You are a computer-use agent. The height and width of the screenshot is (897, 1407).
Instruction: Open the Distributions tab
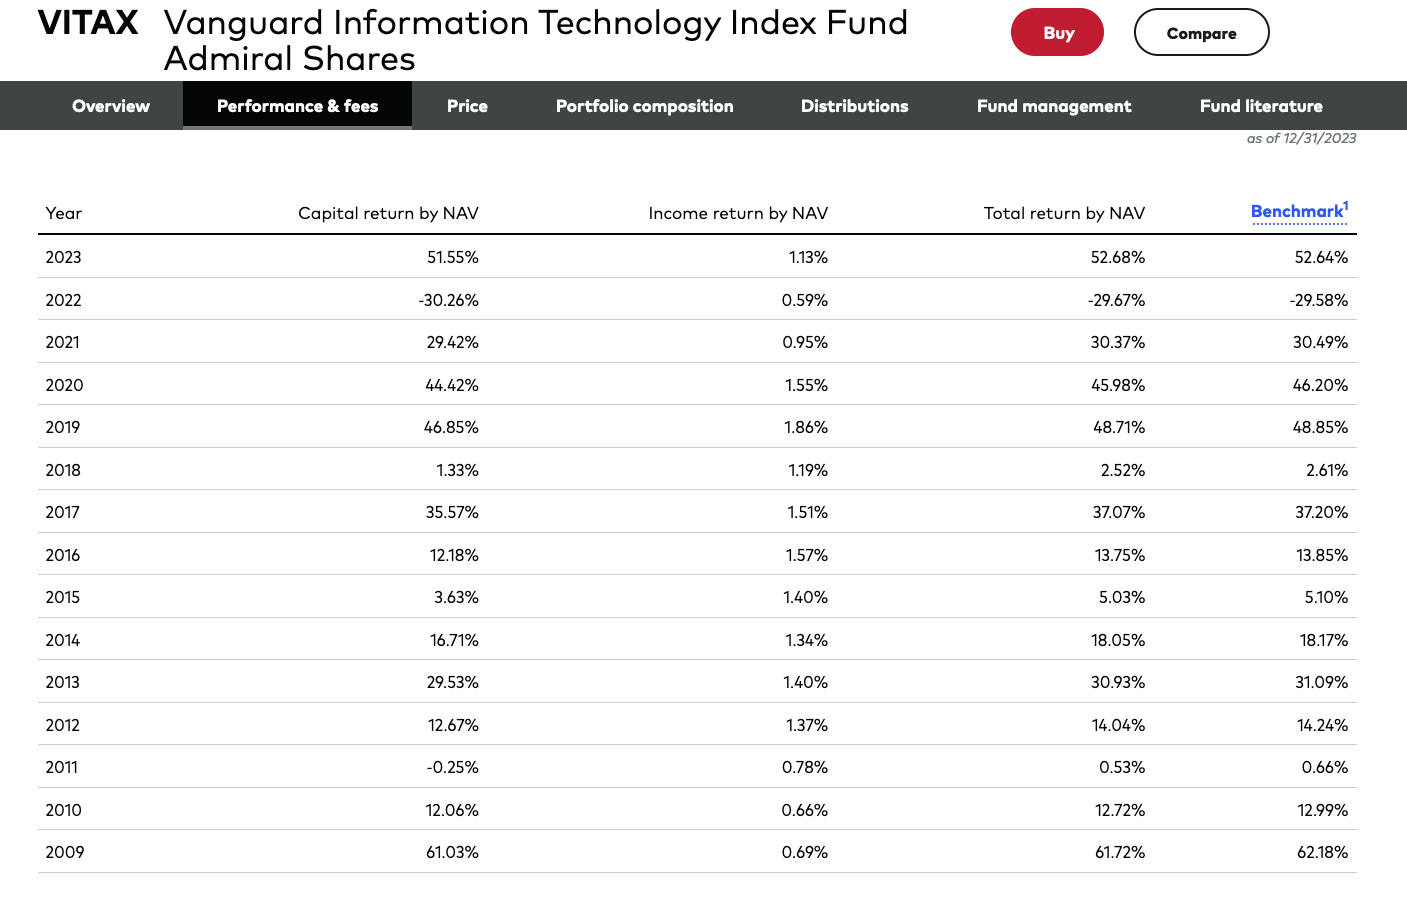coord(854,106)
